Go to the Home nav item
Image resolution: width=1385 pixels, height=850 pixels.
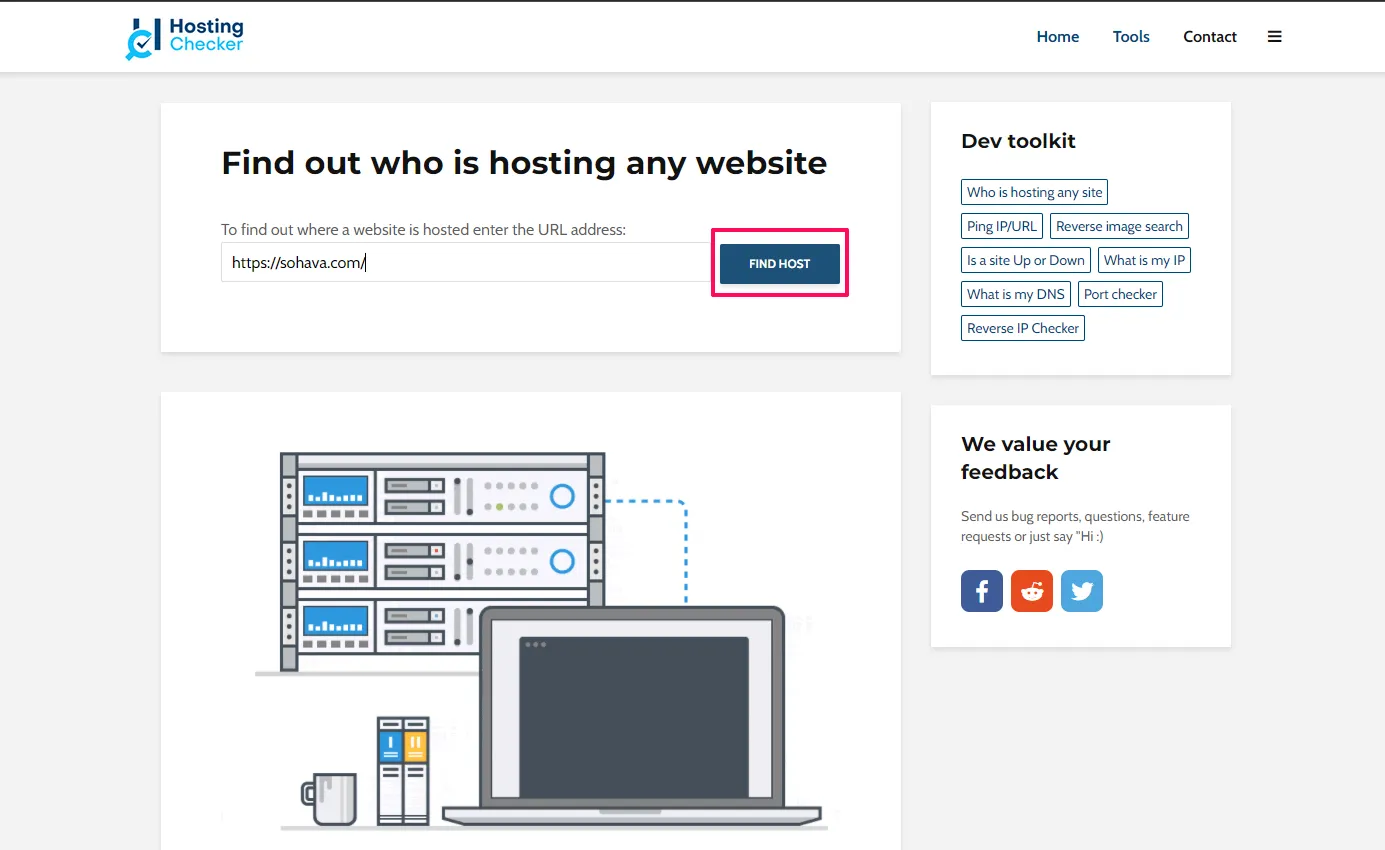click(x=1058, y=37)
